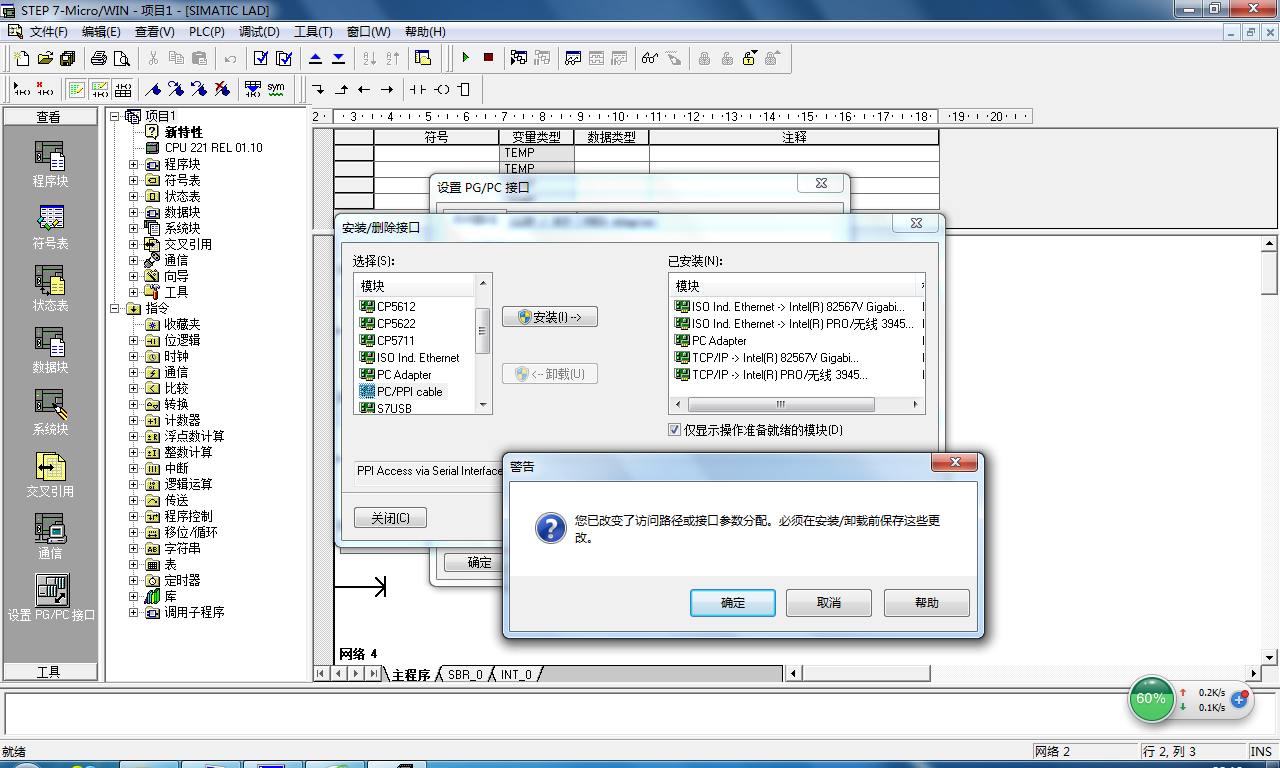Select CP5612 in the selection list
The image size is (1280, 768).
coord(396,306)
